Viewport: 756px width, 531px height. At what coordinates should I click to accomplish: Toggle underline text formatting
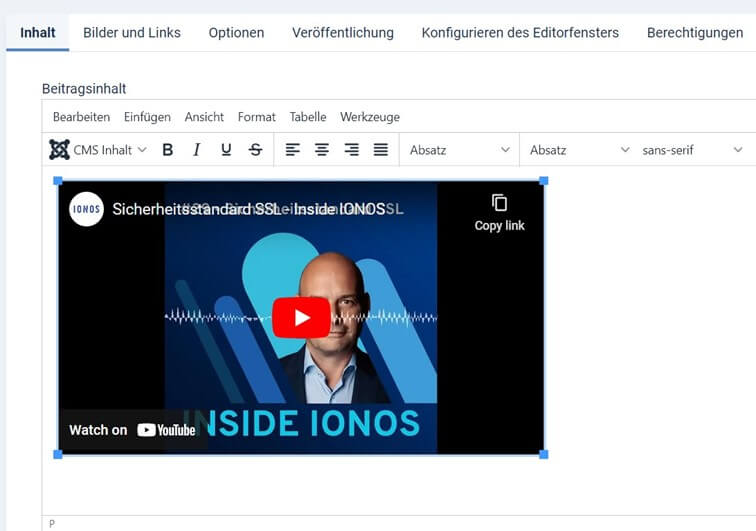[226, 150]
